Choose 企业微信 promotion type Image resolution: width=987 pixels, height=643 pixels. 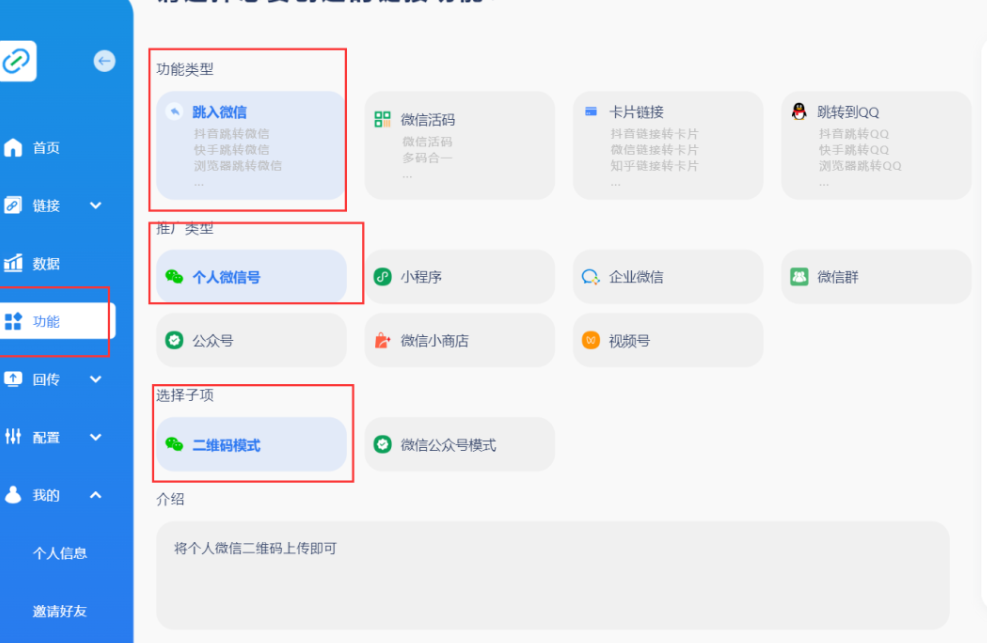[x=668, y=277]
